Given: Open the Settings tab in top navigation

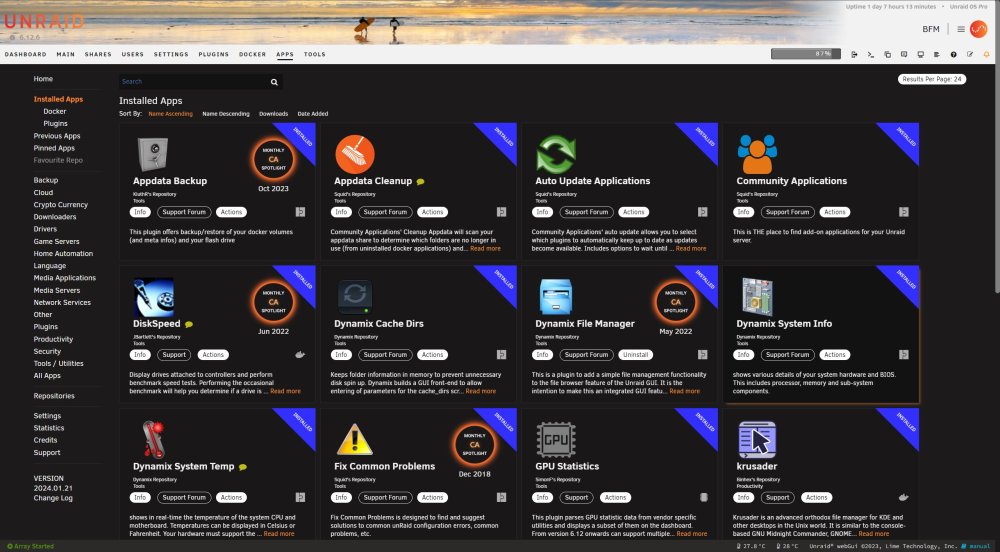Looking at the screenshot, I should (x=171, y=55).
